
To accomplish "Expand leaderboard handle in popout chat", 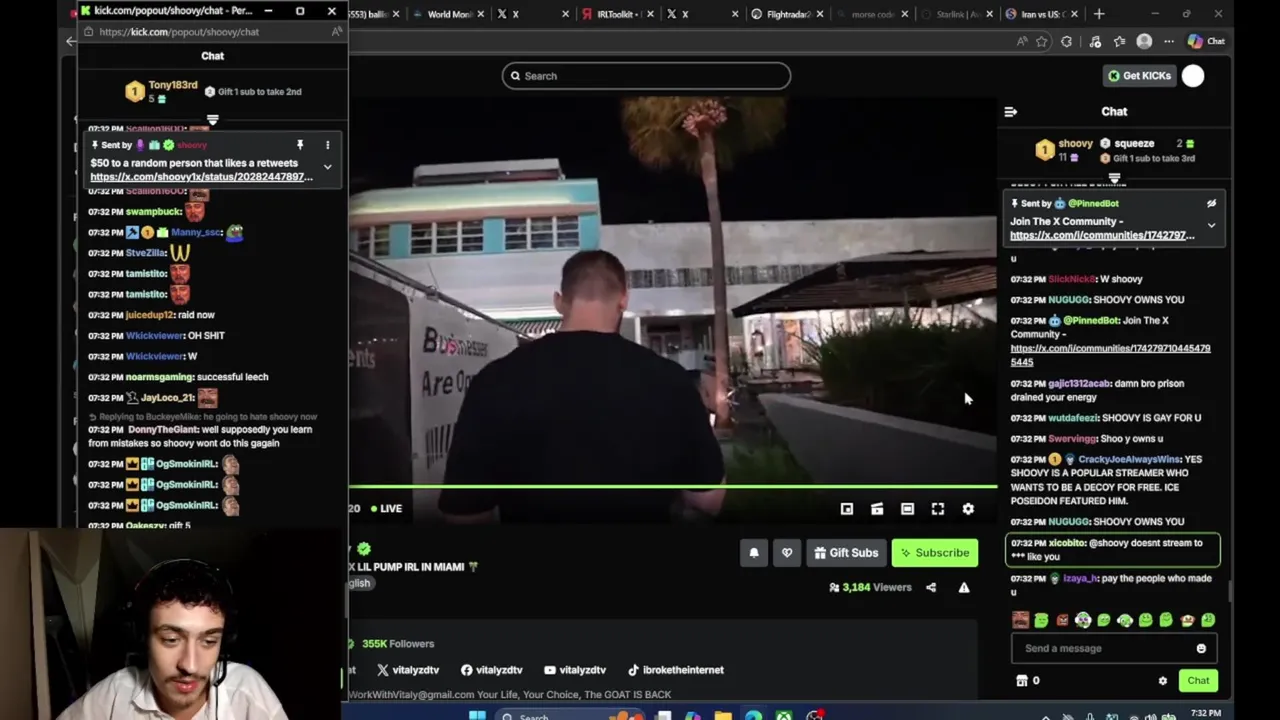I will coord(212,119).
